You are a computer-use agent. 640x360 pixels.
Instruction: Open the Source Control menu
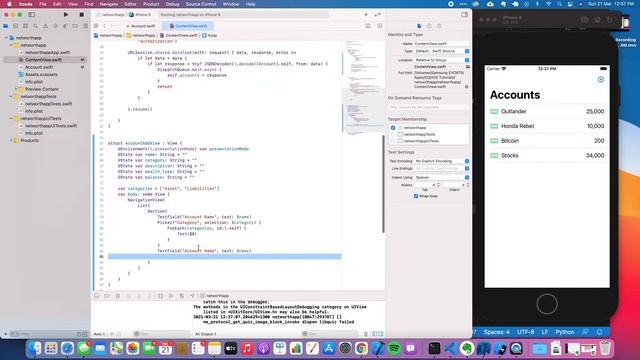tap(201, 4)
